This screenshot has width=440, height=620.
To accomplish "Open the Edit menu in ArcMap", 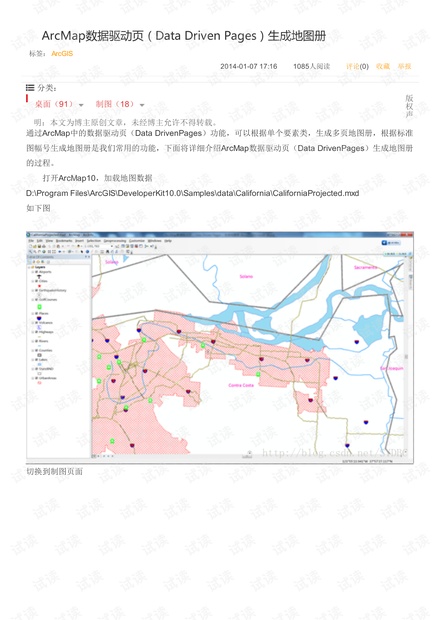I will tap(39, 241).
